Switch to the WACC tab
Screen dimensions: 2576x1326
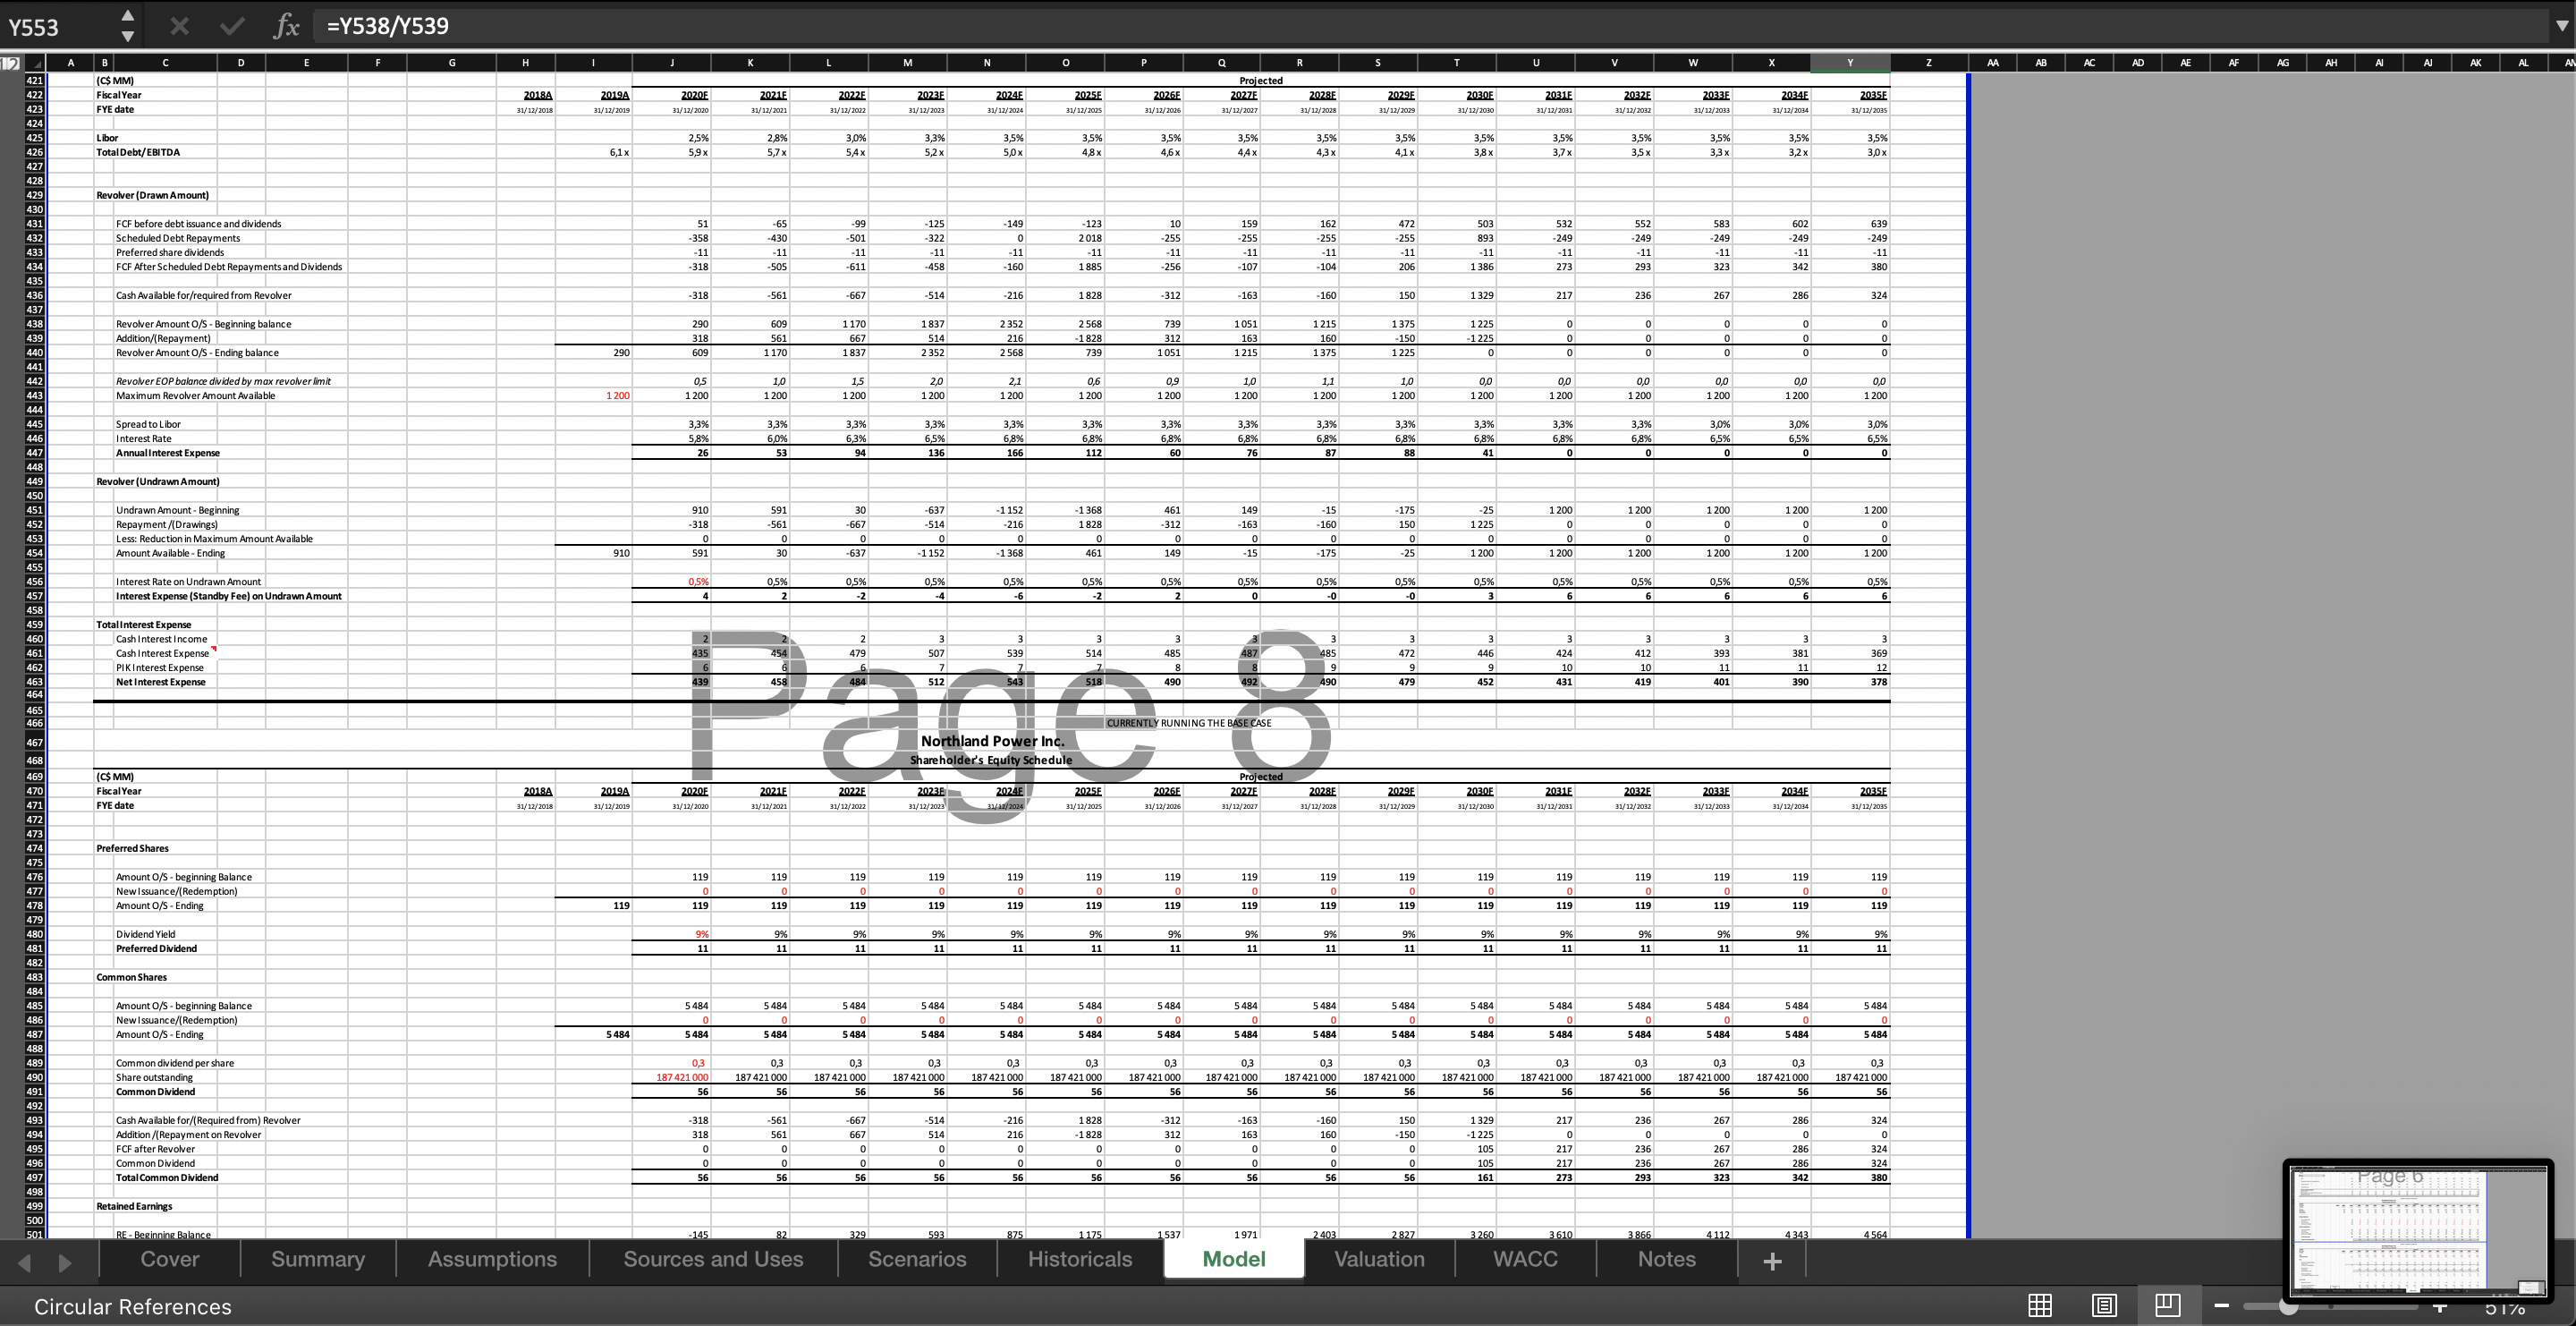point(1525,1259)
